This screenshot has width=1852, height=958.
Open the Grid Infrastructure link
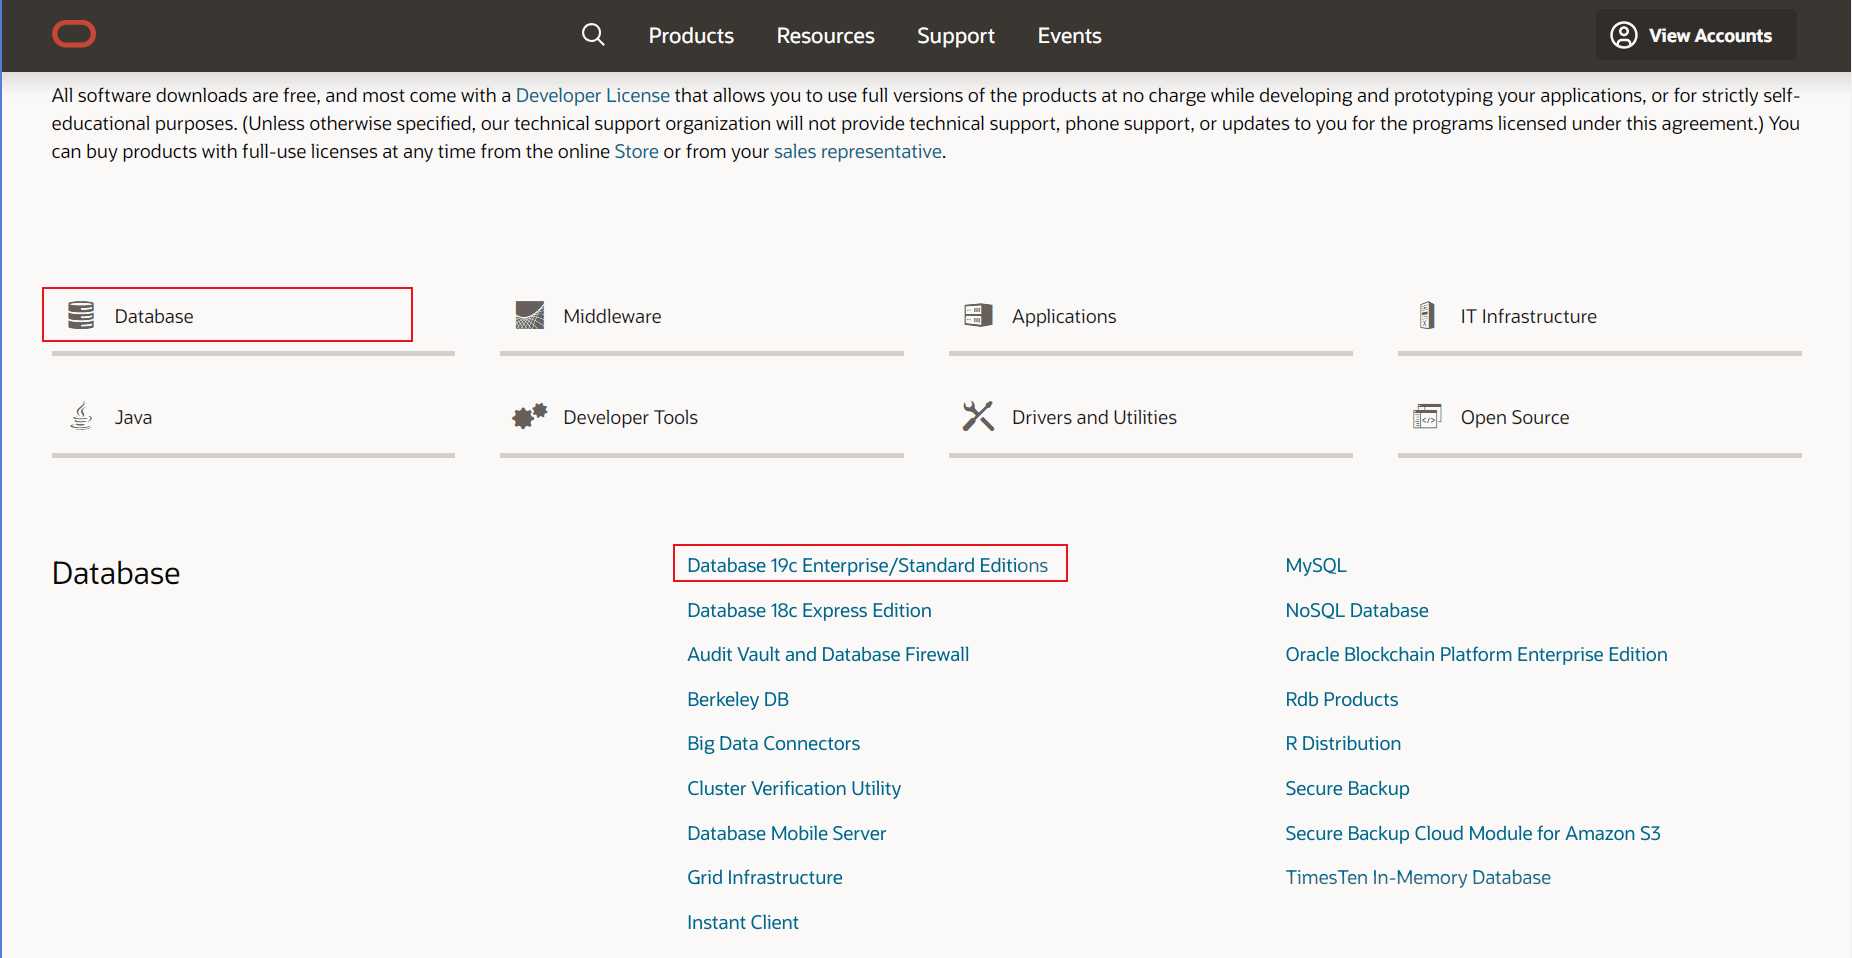pyautogui.click(x=765, y=877)
